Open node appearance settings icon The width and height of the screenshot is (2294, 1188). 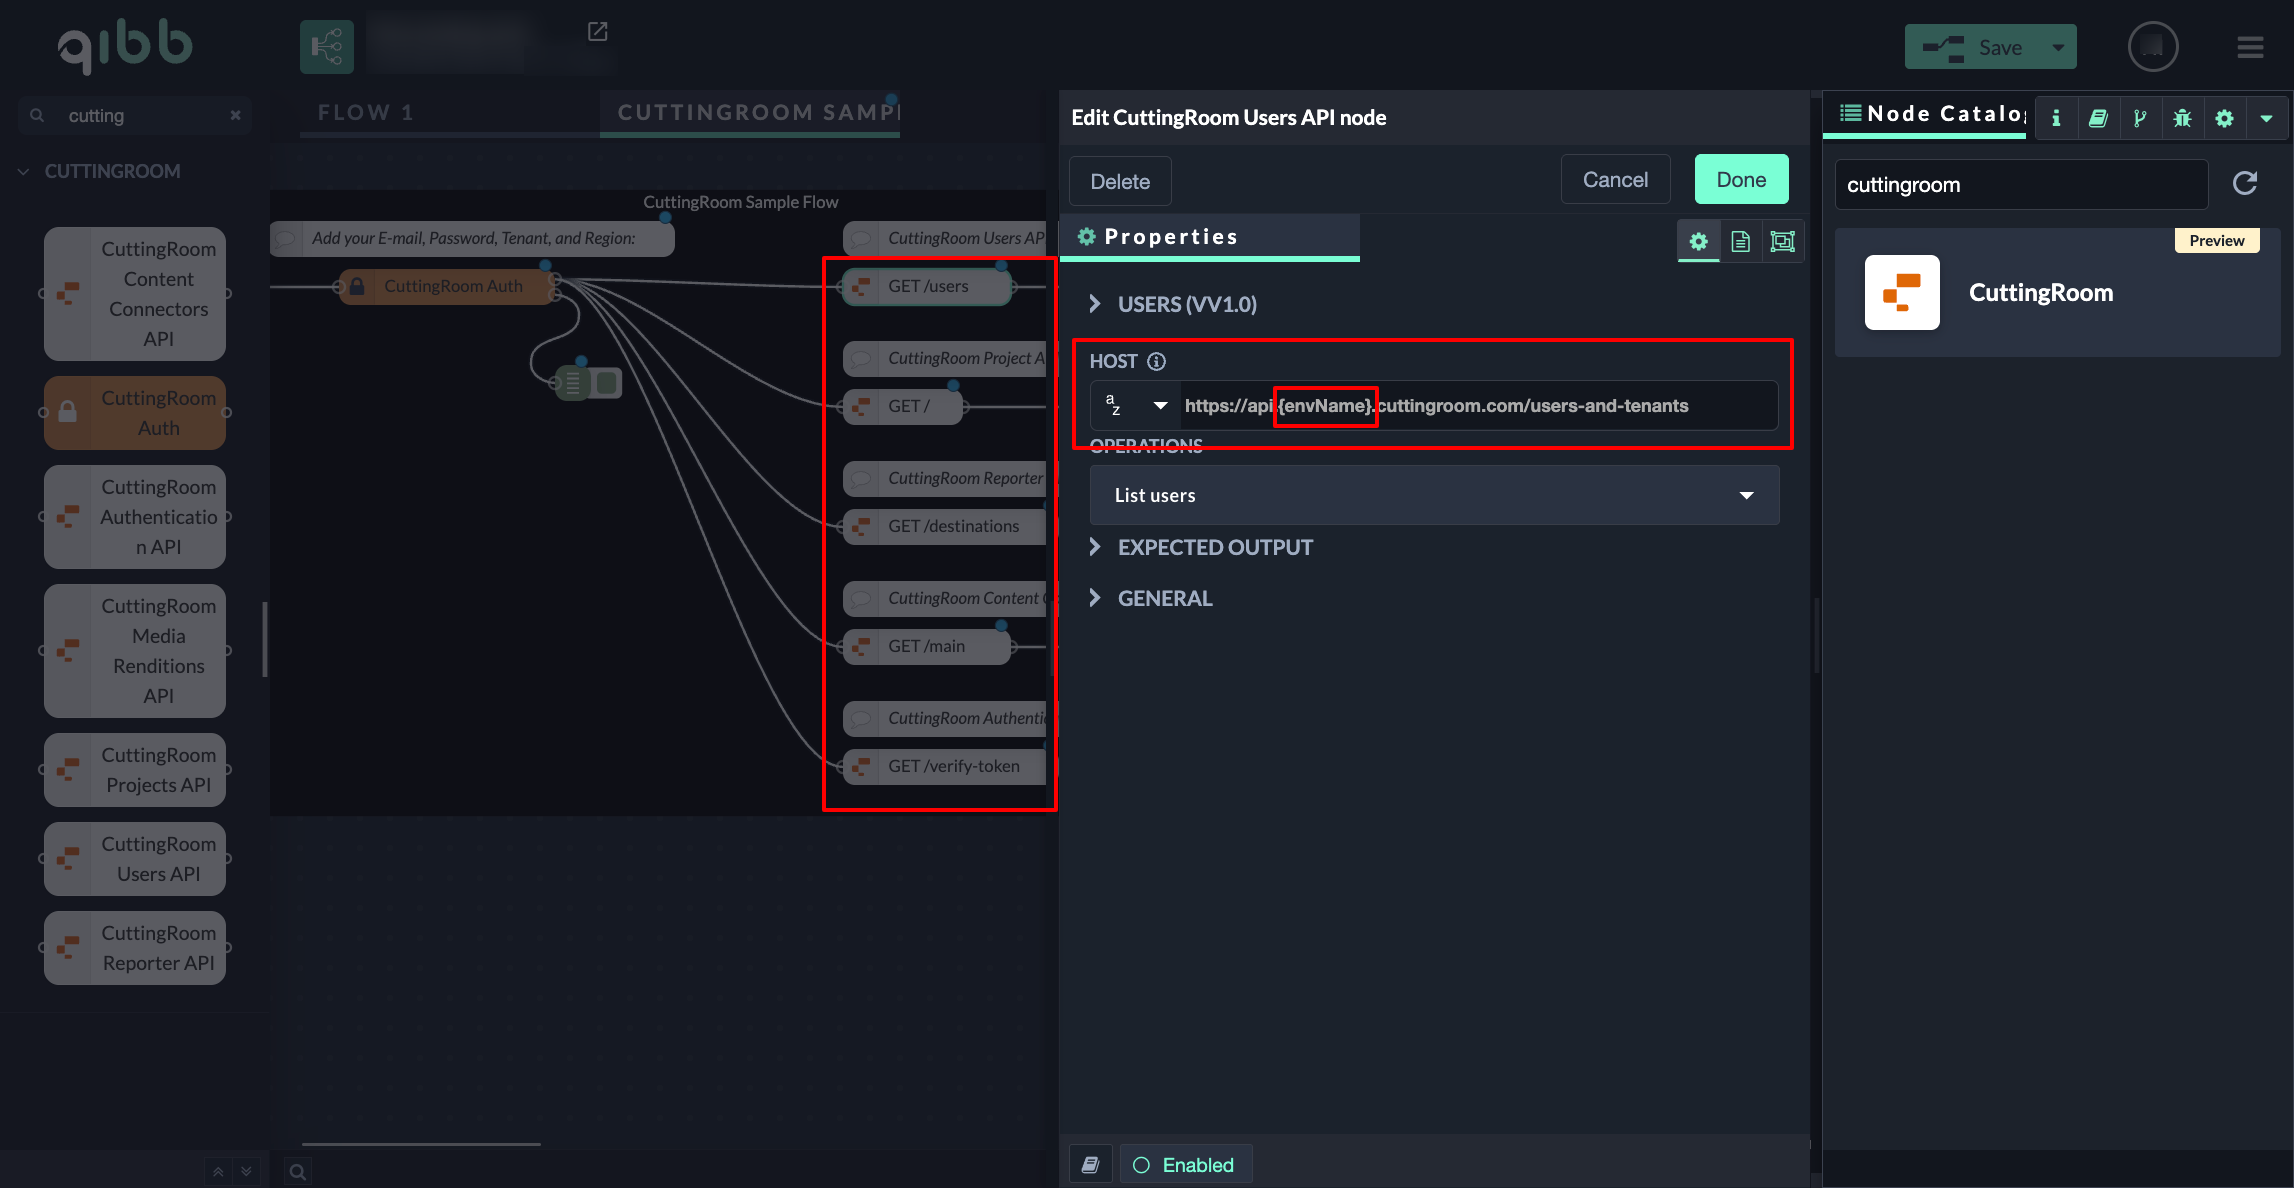(1782, 241)
